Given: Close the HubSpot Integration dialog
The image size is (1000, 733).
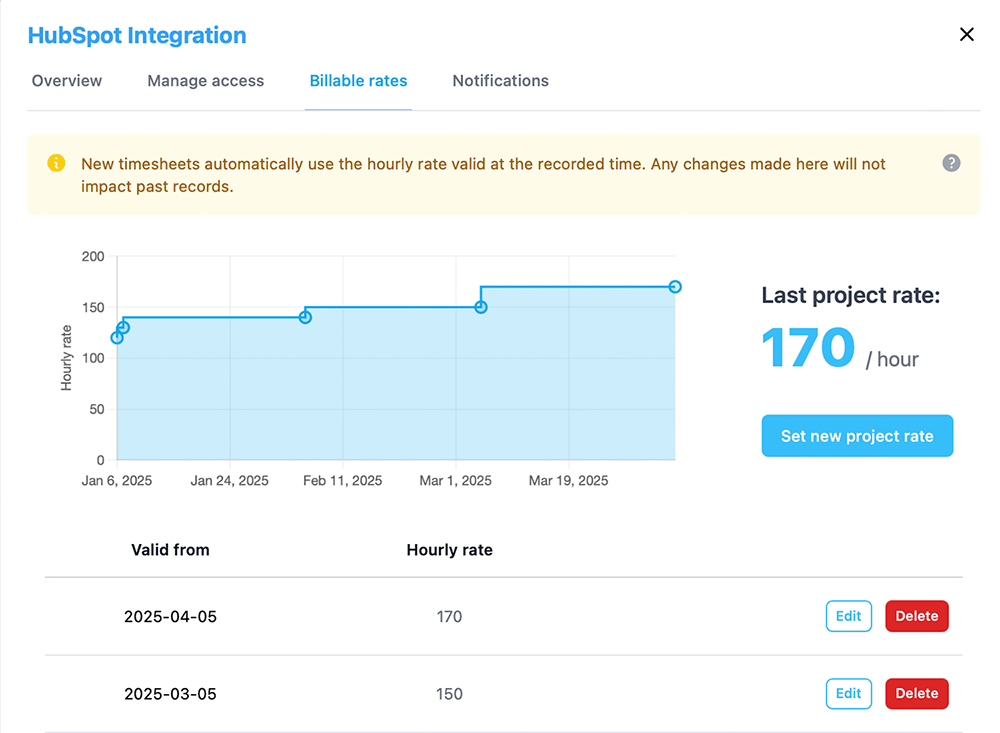Looking at the screenshot, I should click(x=966, y=34).
